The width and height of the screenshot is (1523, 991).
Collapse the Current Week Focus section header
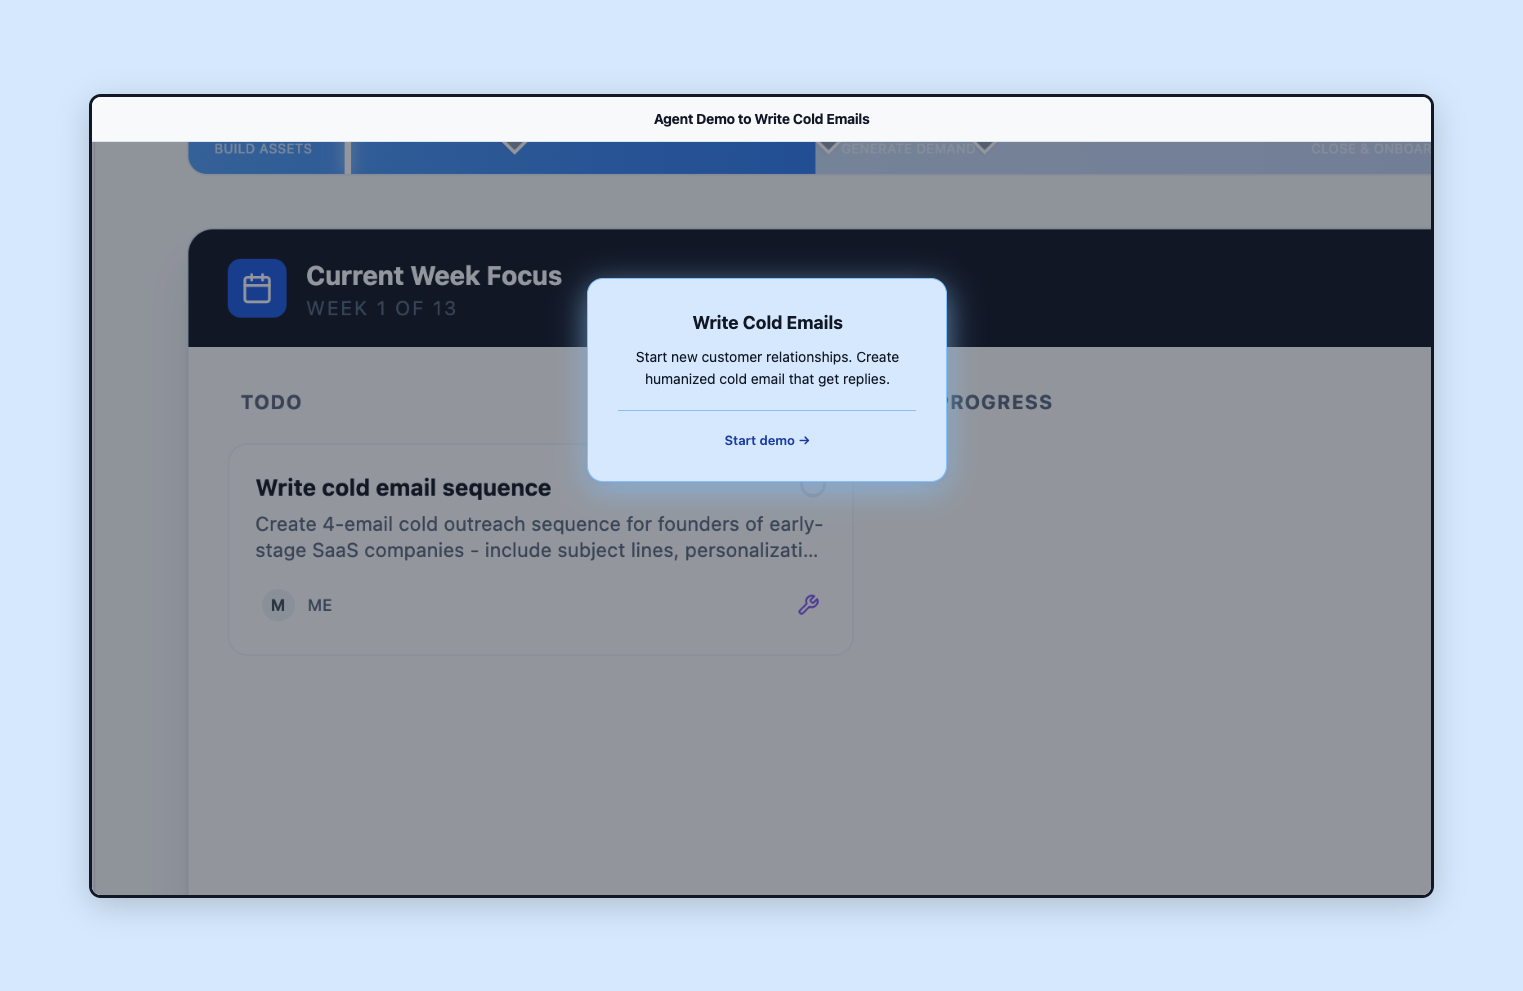click(x=434, y=276)
